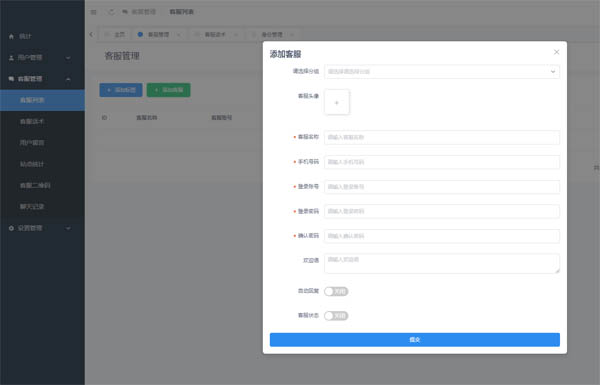The width and height of the screenshot is (600, 385).
Task: Close the last tab in the strip
Action: point(292,34)
